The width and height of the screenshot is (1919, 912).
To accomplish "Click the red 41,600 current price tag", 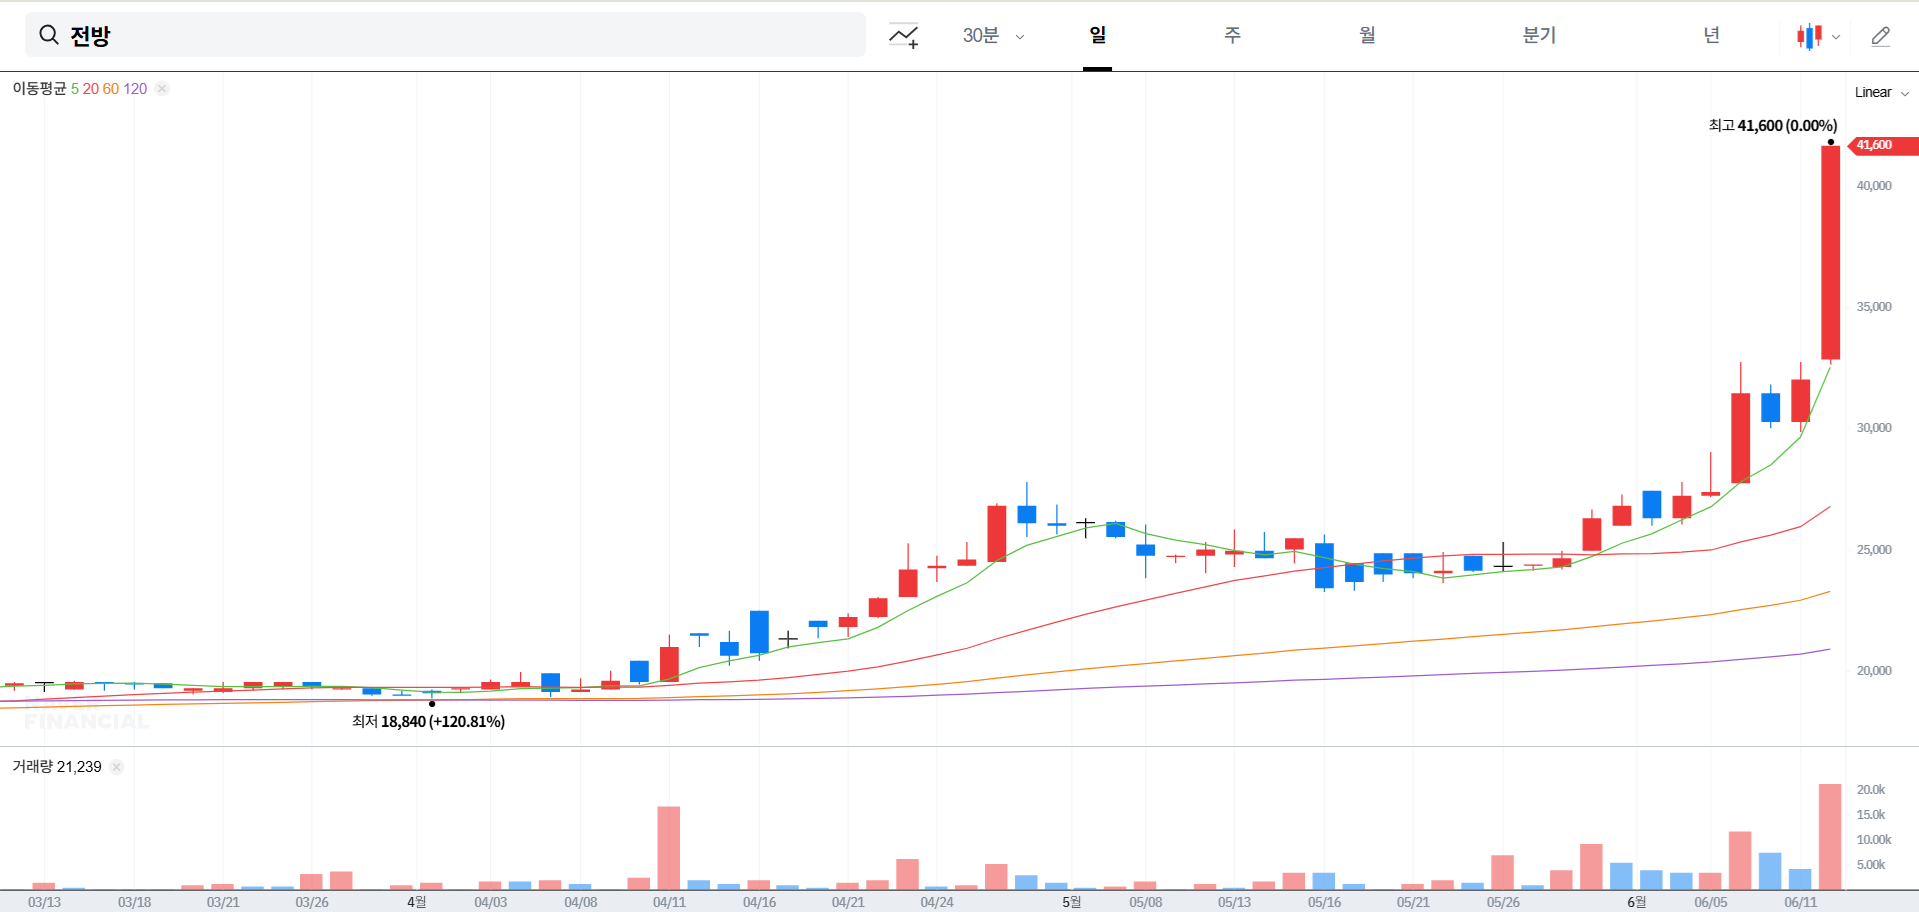I will coord(1883,145).
